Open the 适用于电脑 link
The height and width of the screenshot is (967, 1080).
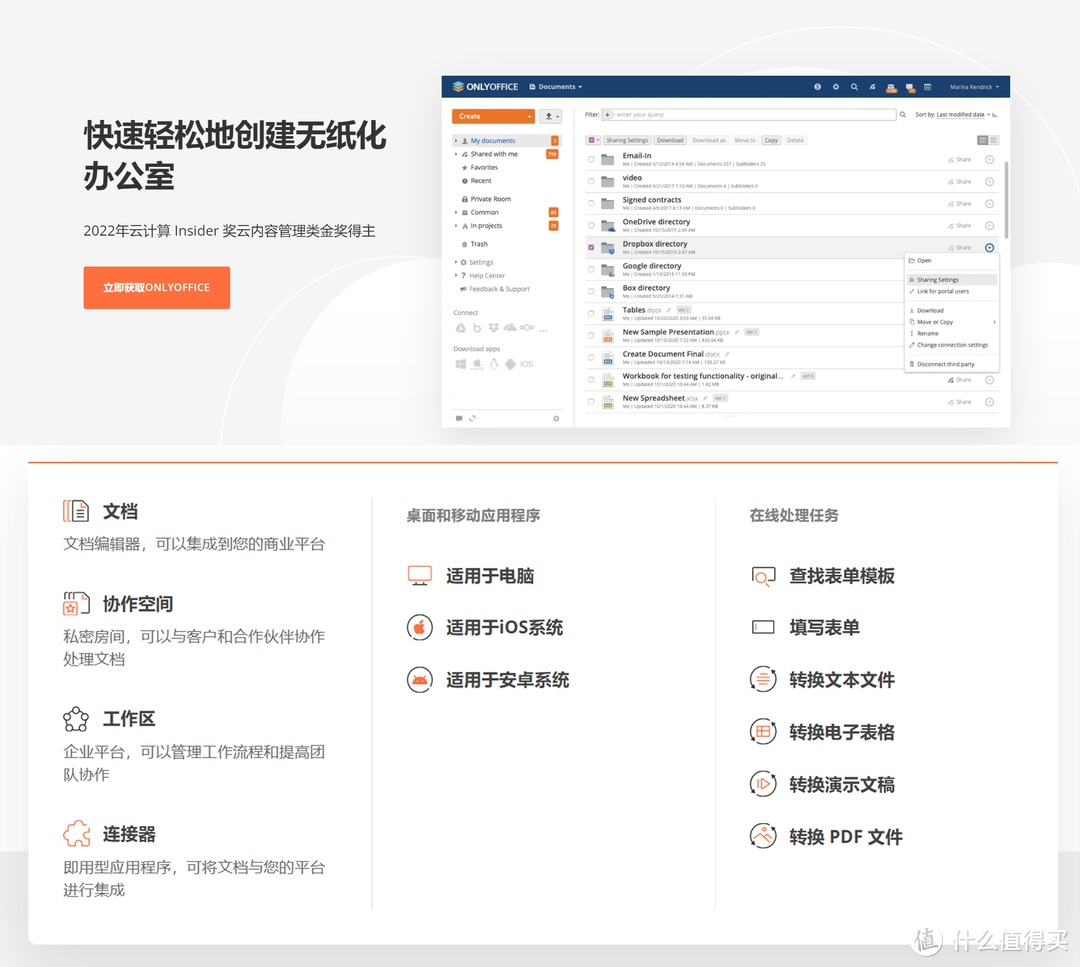pos(490,576)
